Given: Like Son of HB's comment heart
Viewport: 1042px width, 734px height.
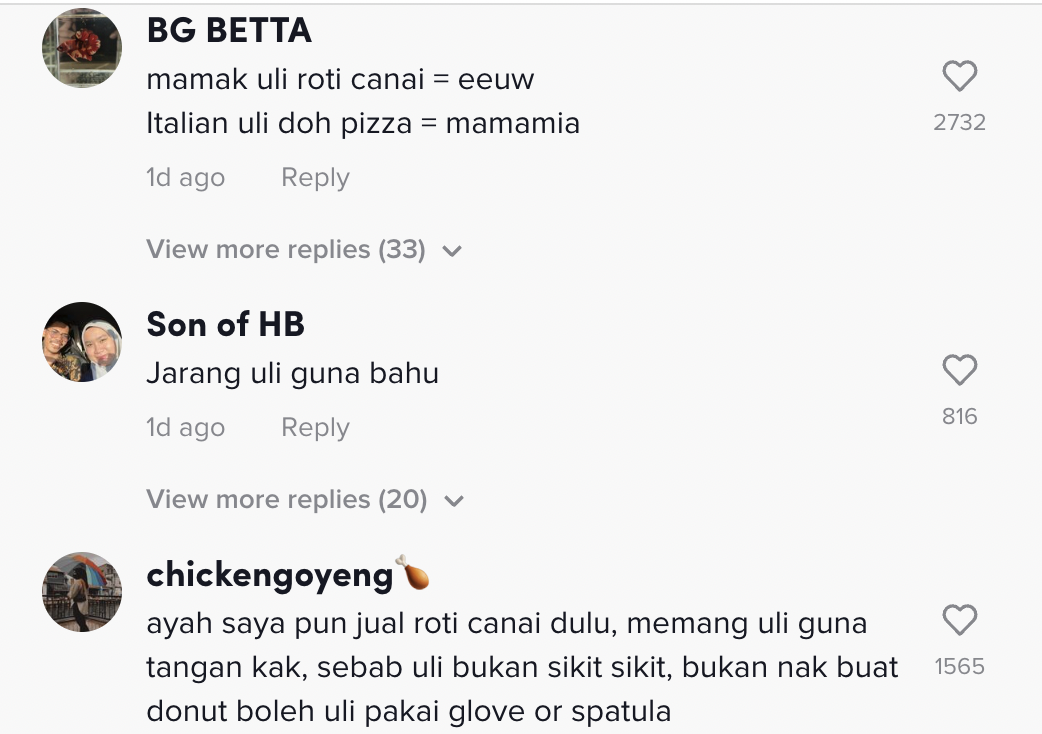Looking at the screenshot, I should 959,371.
